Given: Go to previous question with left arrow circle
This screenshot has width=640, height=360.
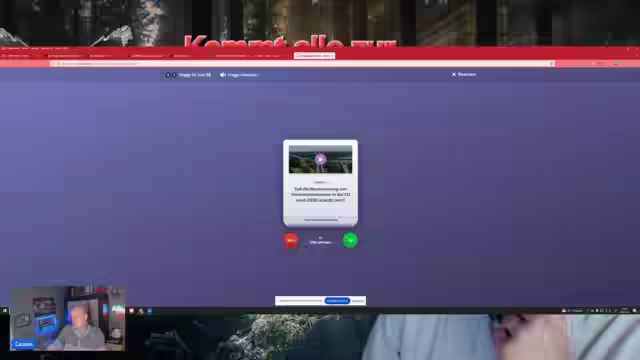Looking at the screenshot, I should point(167,75).
